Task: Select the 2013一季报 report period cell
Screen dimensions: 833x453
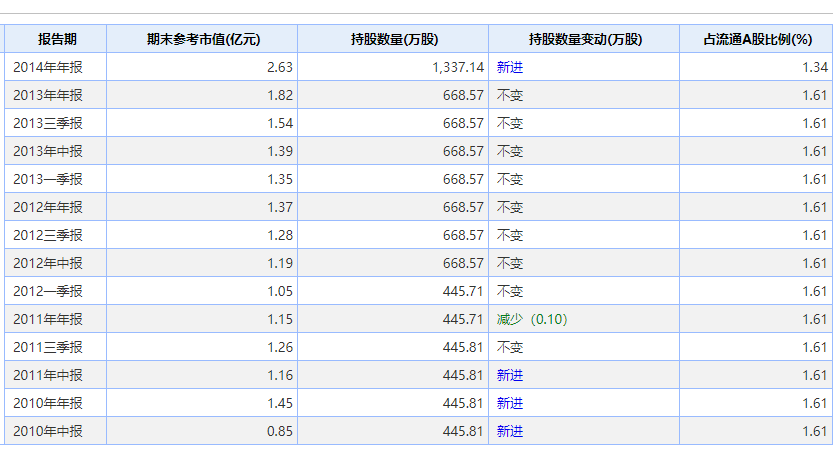Action: [x=56, y=179]
